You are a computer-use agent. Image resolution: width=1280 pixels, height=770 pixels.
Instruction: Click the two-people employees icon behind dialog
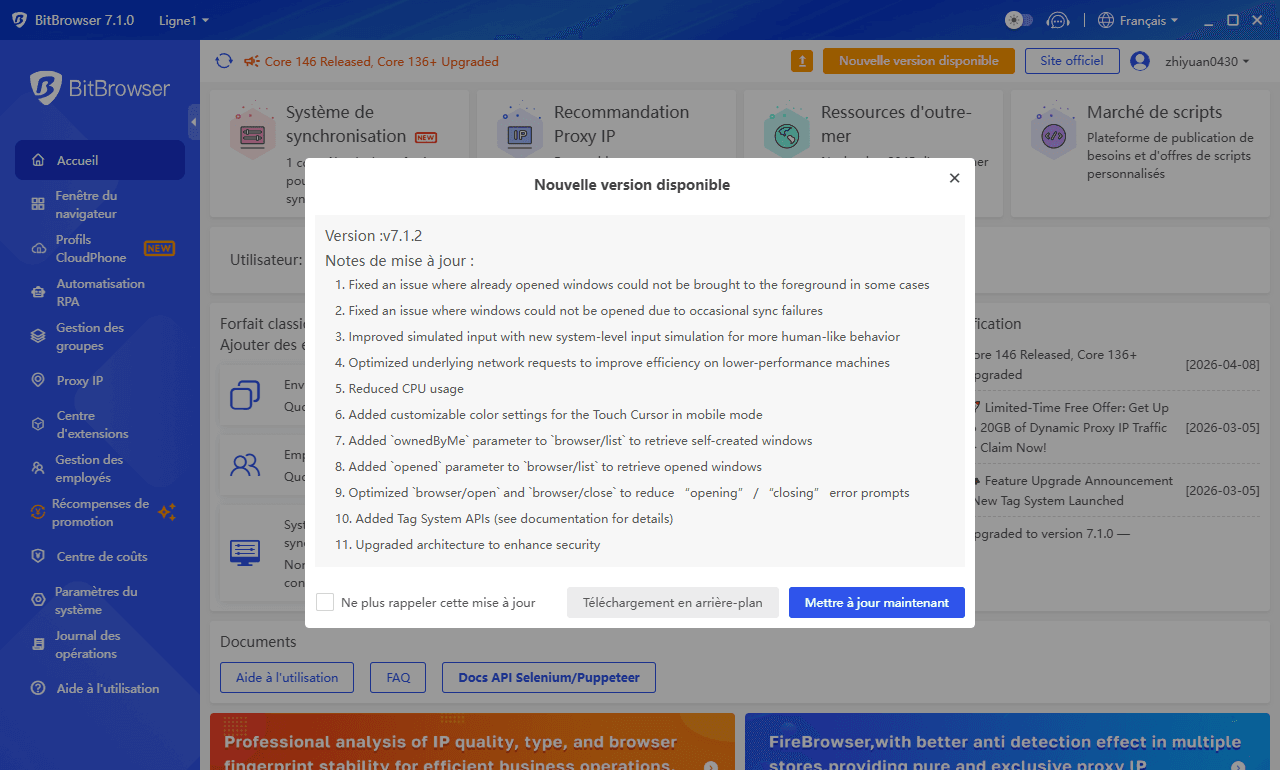coord(245,464)
